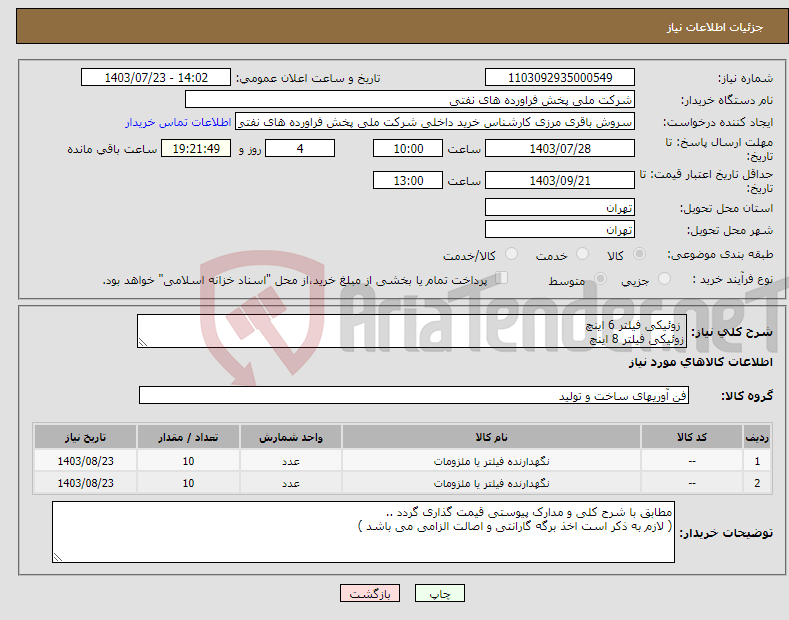Click the نام کالا column header
The height and width of the screenshot is (620, 789).
click(491, 437)
